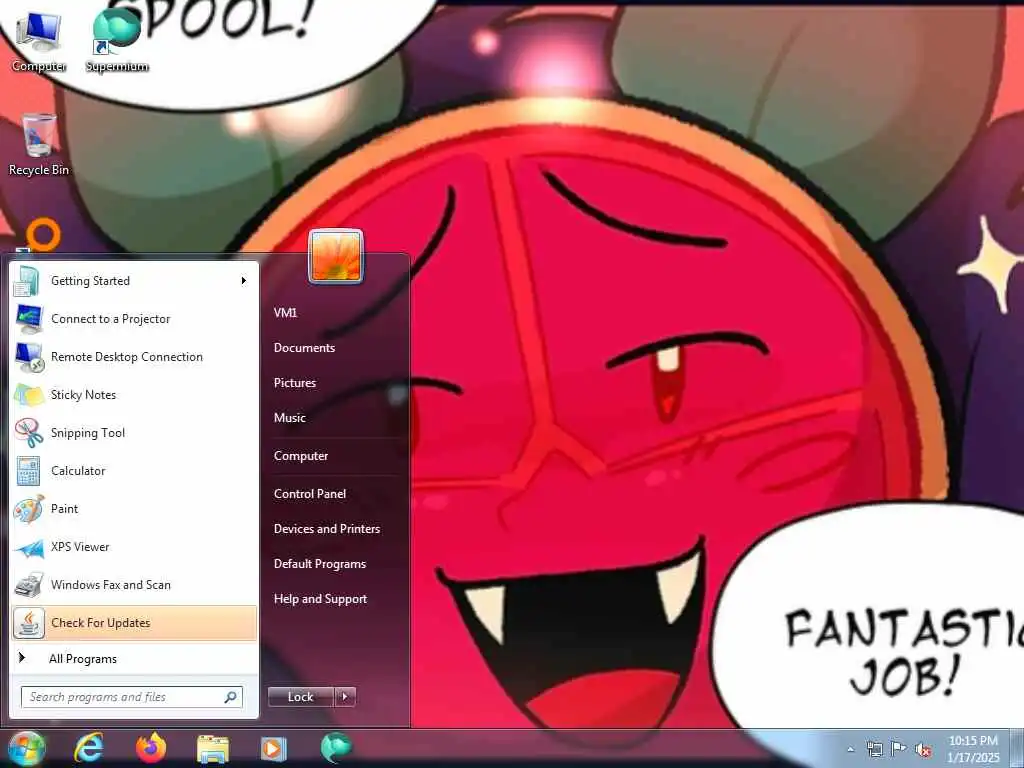Image resolution: width=1024 pixels, height=768 pixels.
Task: Click the Calculator icon
Action: [28, 470]
